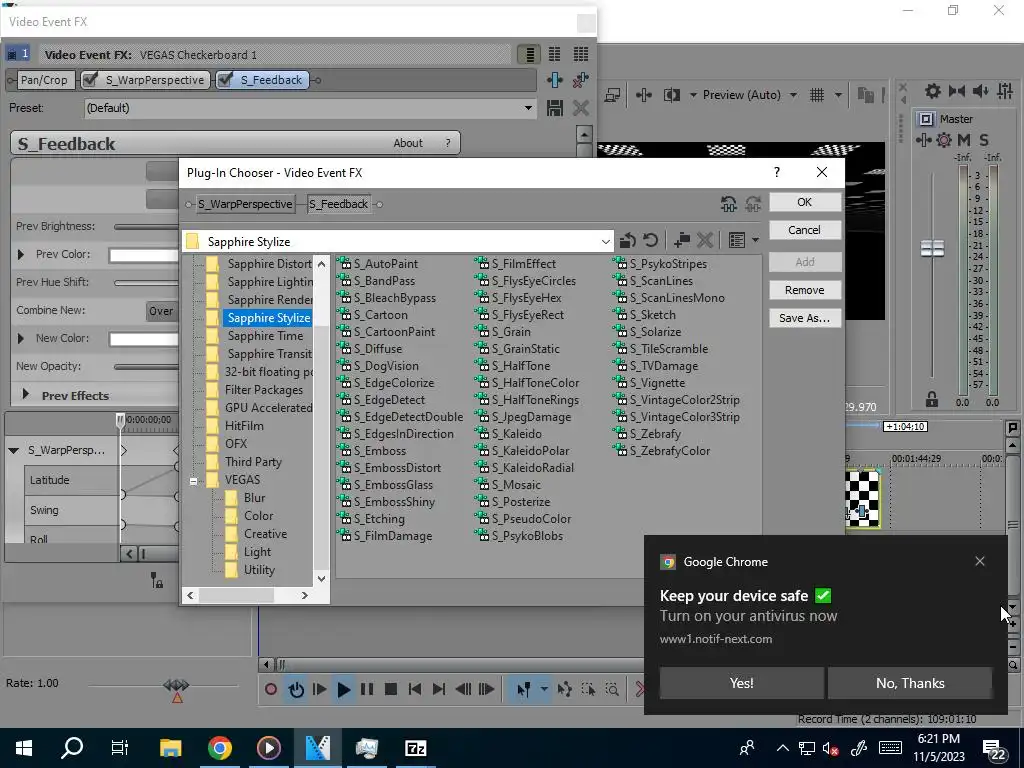Click Play From Start button

pos(319,689)
